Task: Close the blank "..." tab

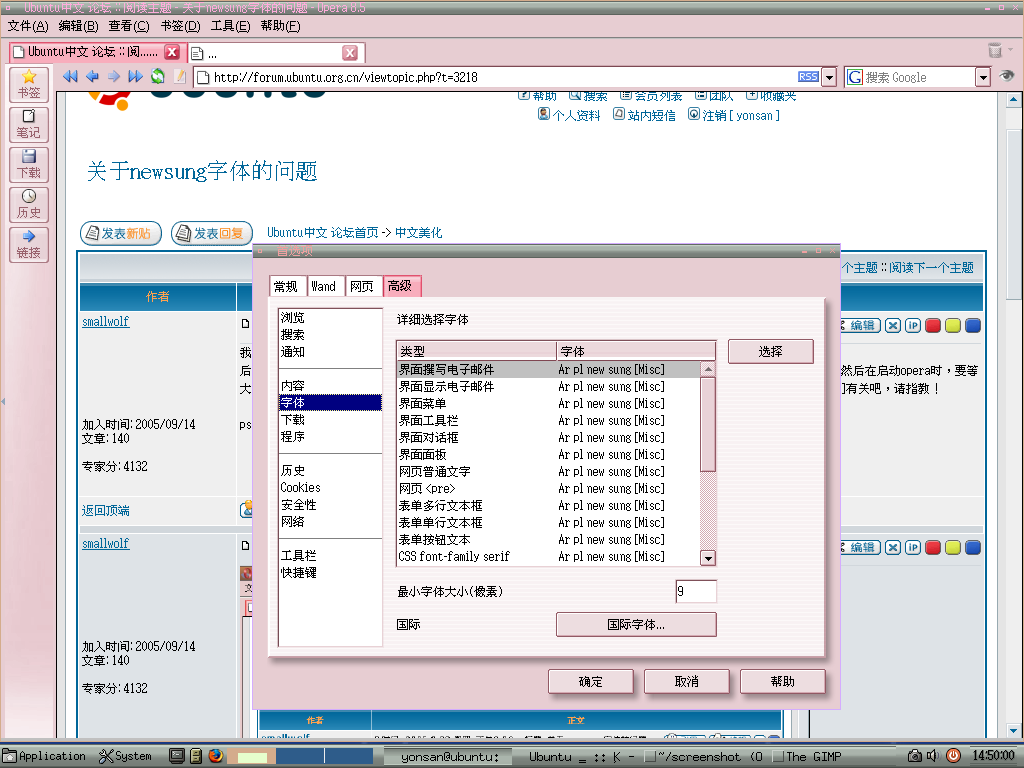Action: (x=350, y=53)
